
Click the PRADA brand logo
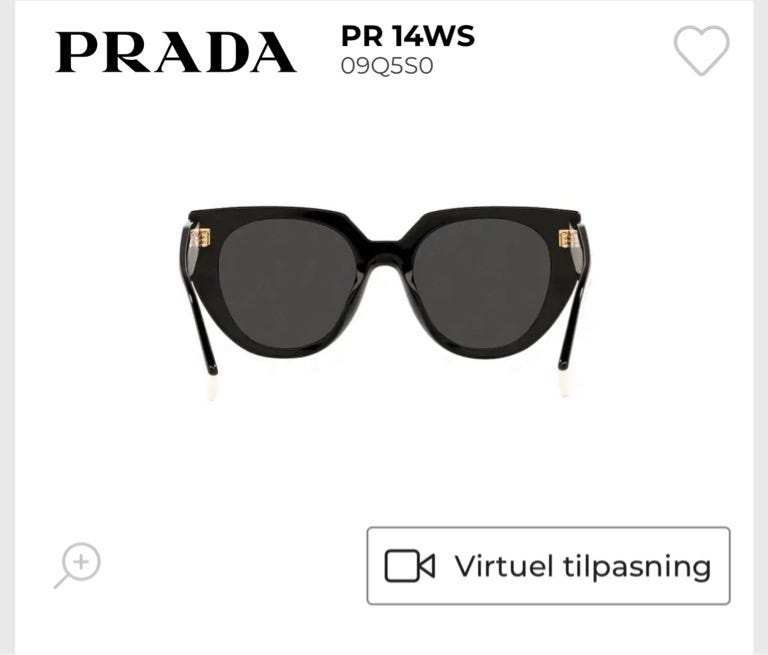click(x=175, y=52)
